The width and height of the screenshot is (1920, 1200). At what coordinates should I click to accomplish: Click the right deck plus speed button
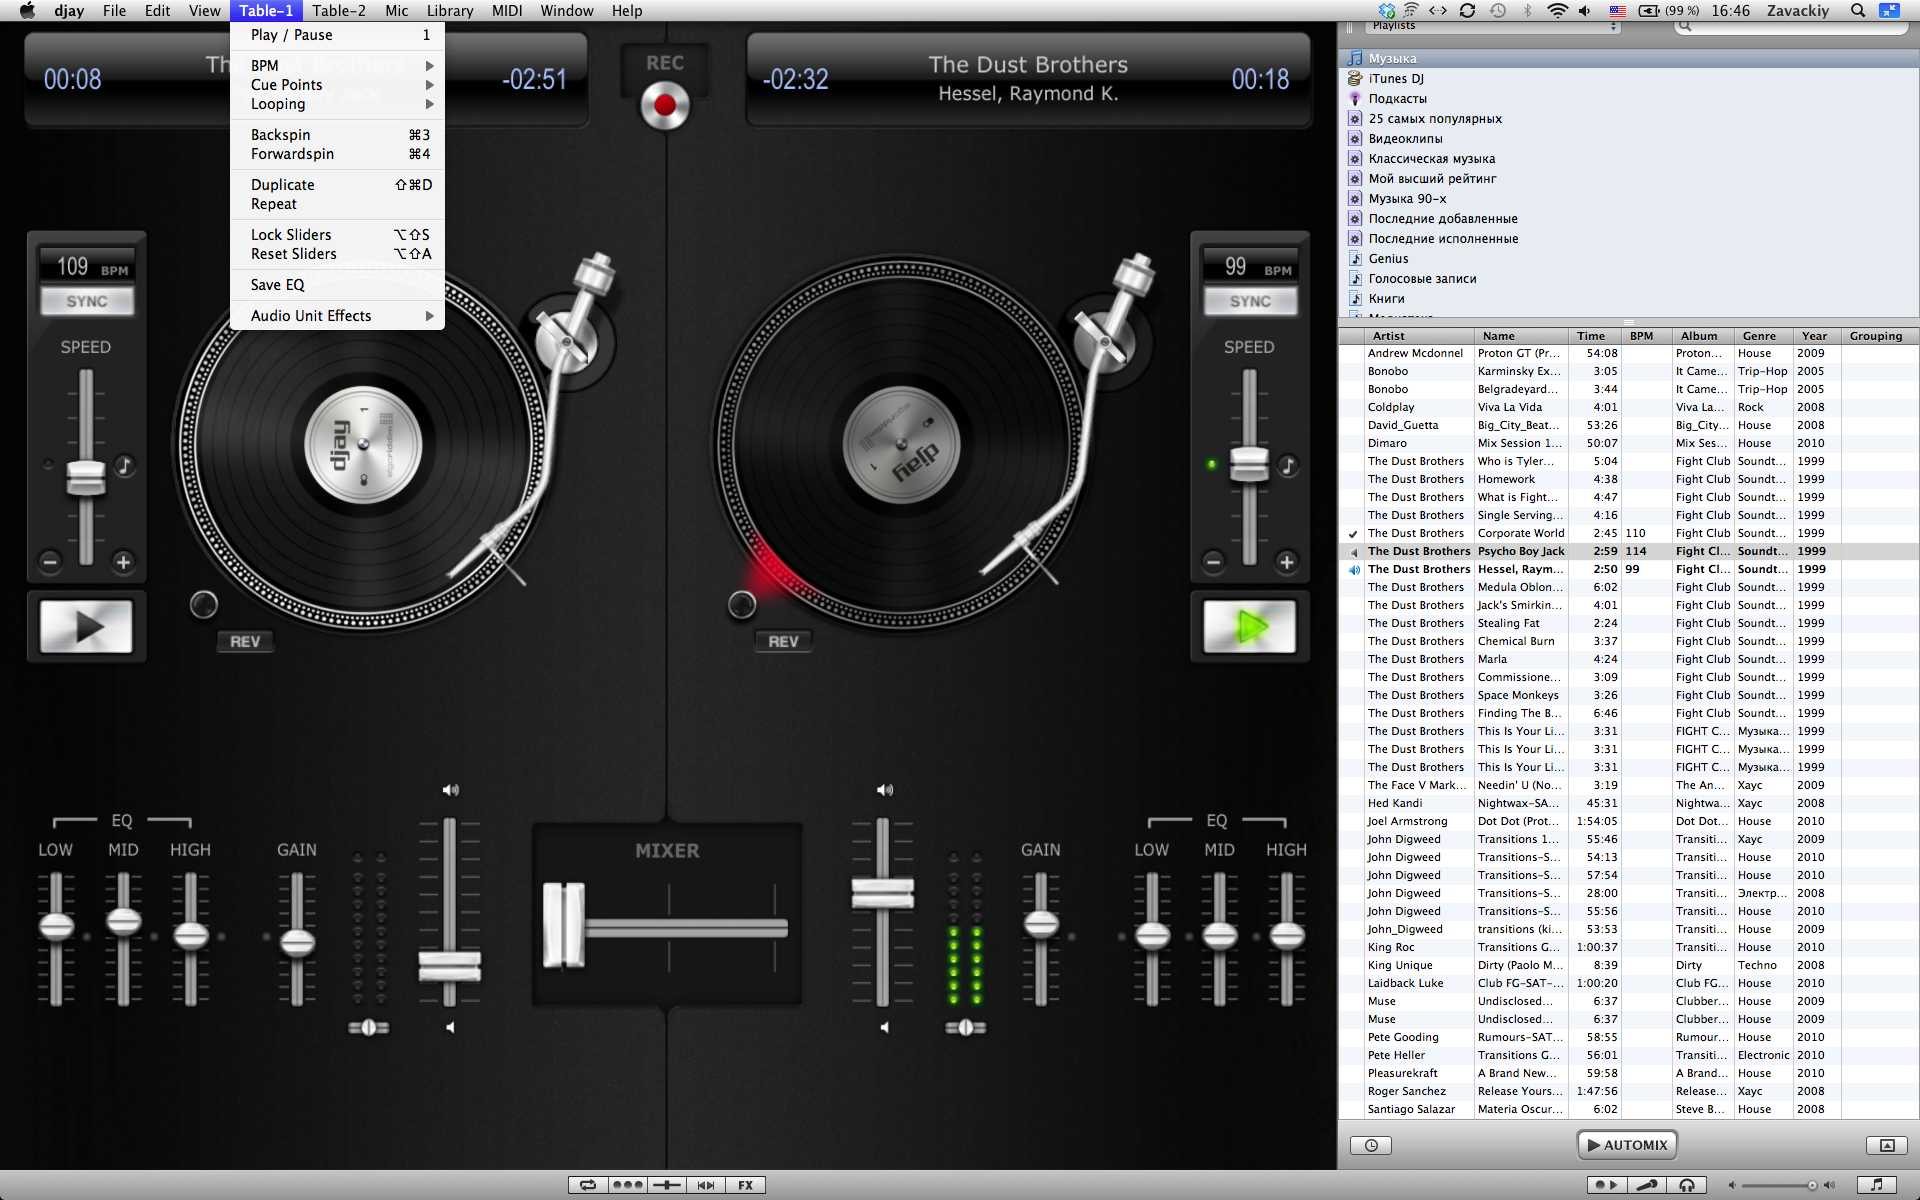coord(1287,562)
